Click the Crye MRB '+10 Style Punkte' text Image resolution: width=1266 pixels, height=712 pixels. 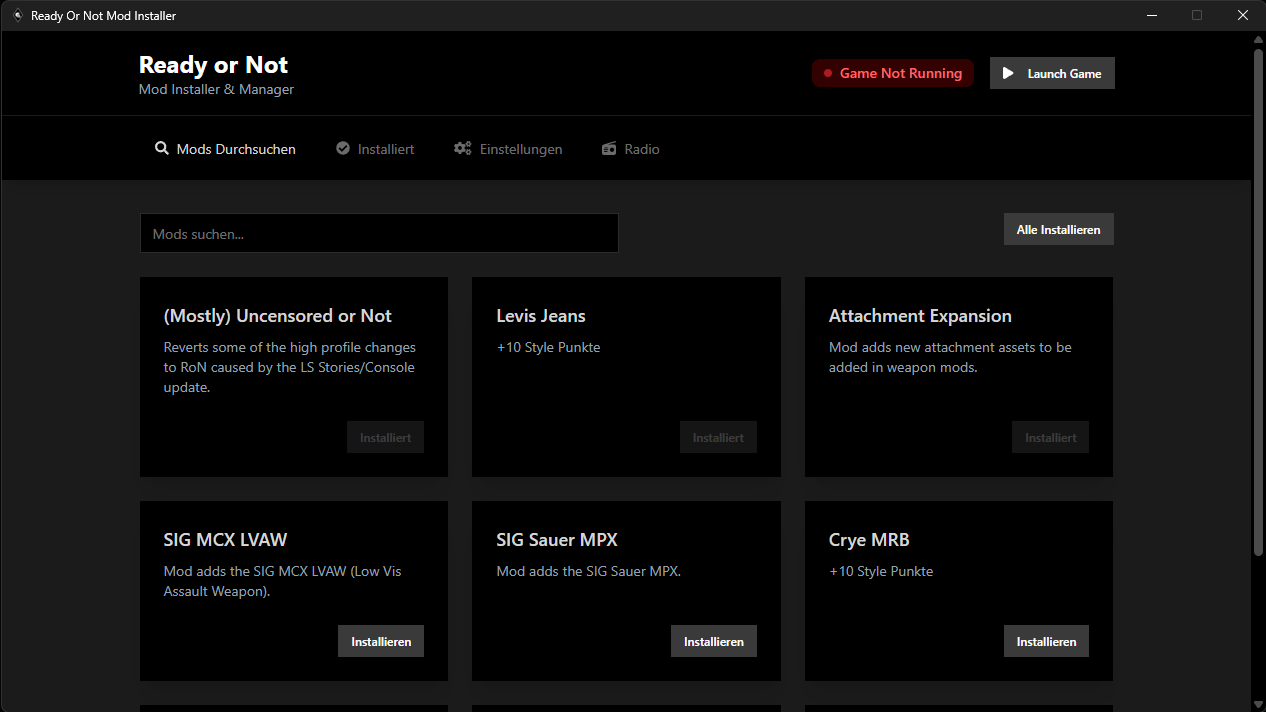pyautogui.click(x=881, y=572)
